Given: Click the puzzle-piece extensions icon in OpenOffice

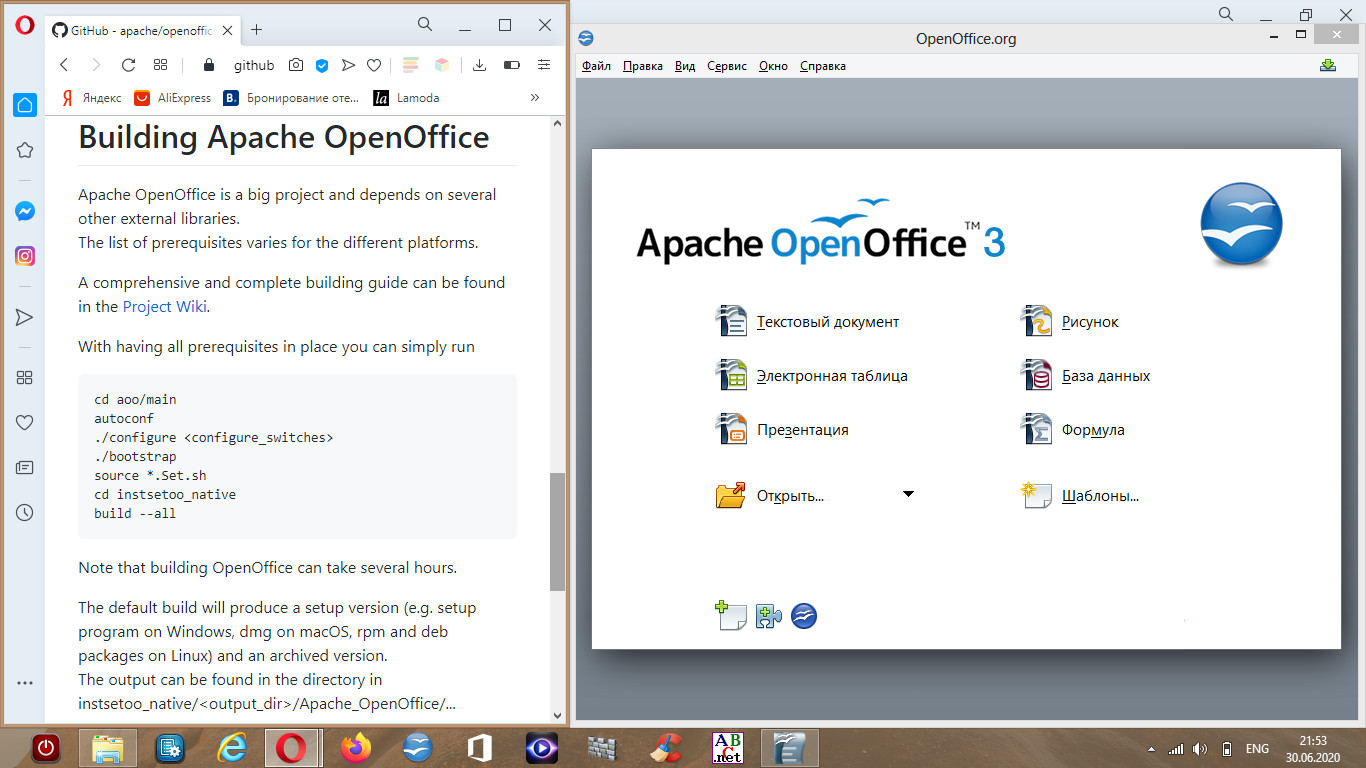Looking at the screenshot, I should [x=768, y=616].
